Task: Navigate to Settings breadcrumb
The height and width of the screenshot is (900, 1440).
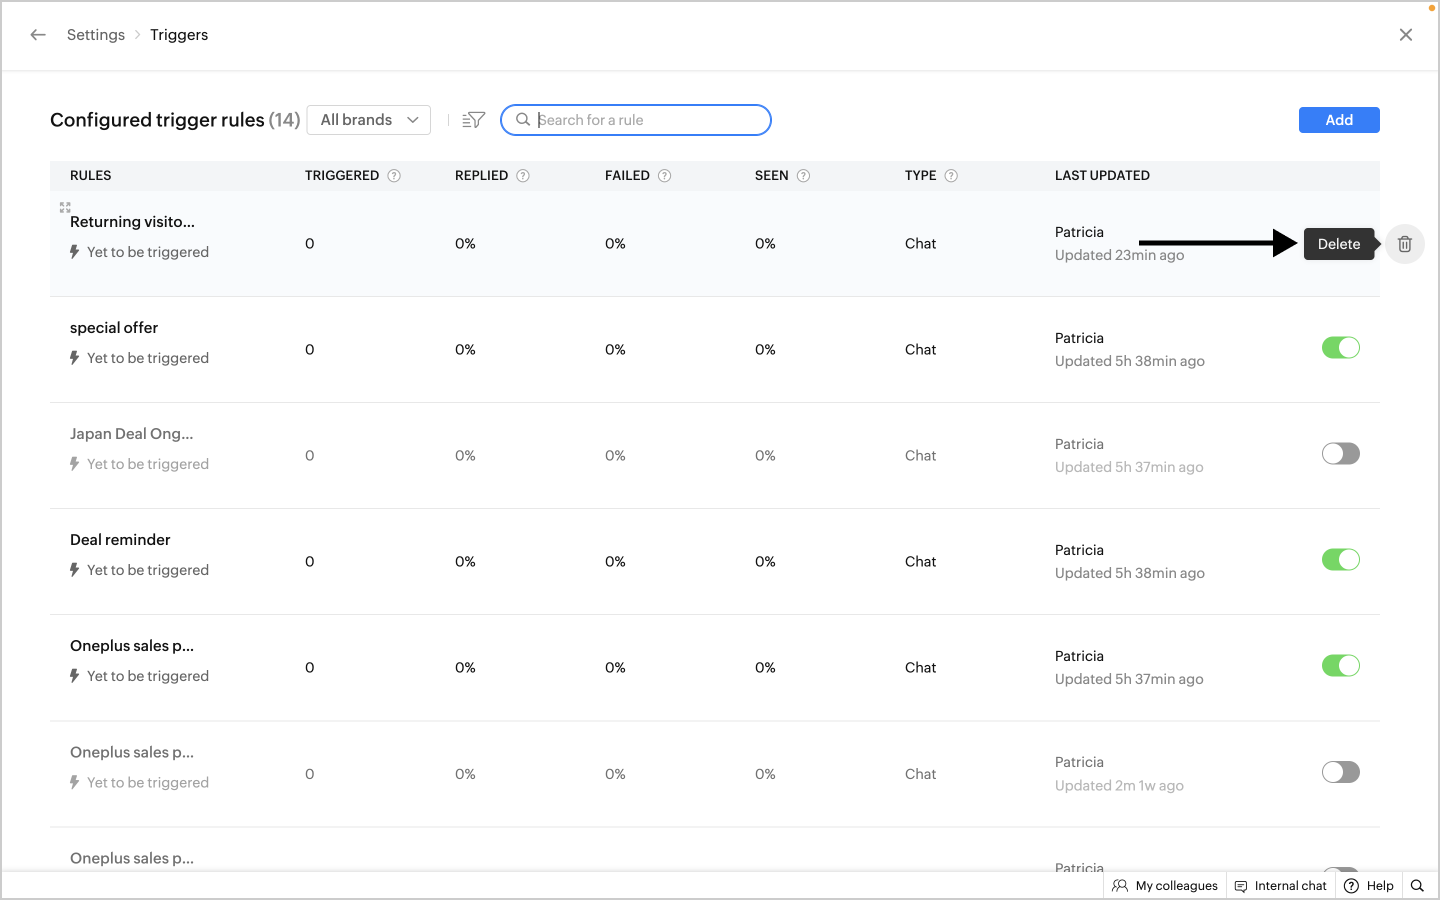Action: pyautogui.click(x=96, y=35)
